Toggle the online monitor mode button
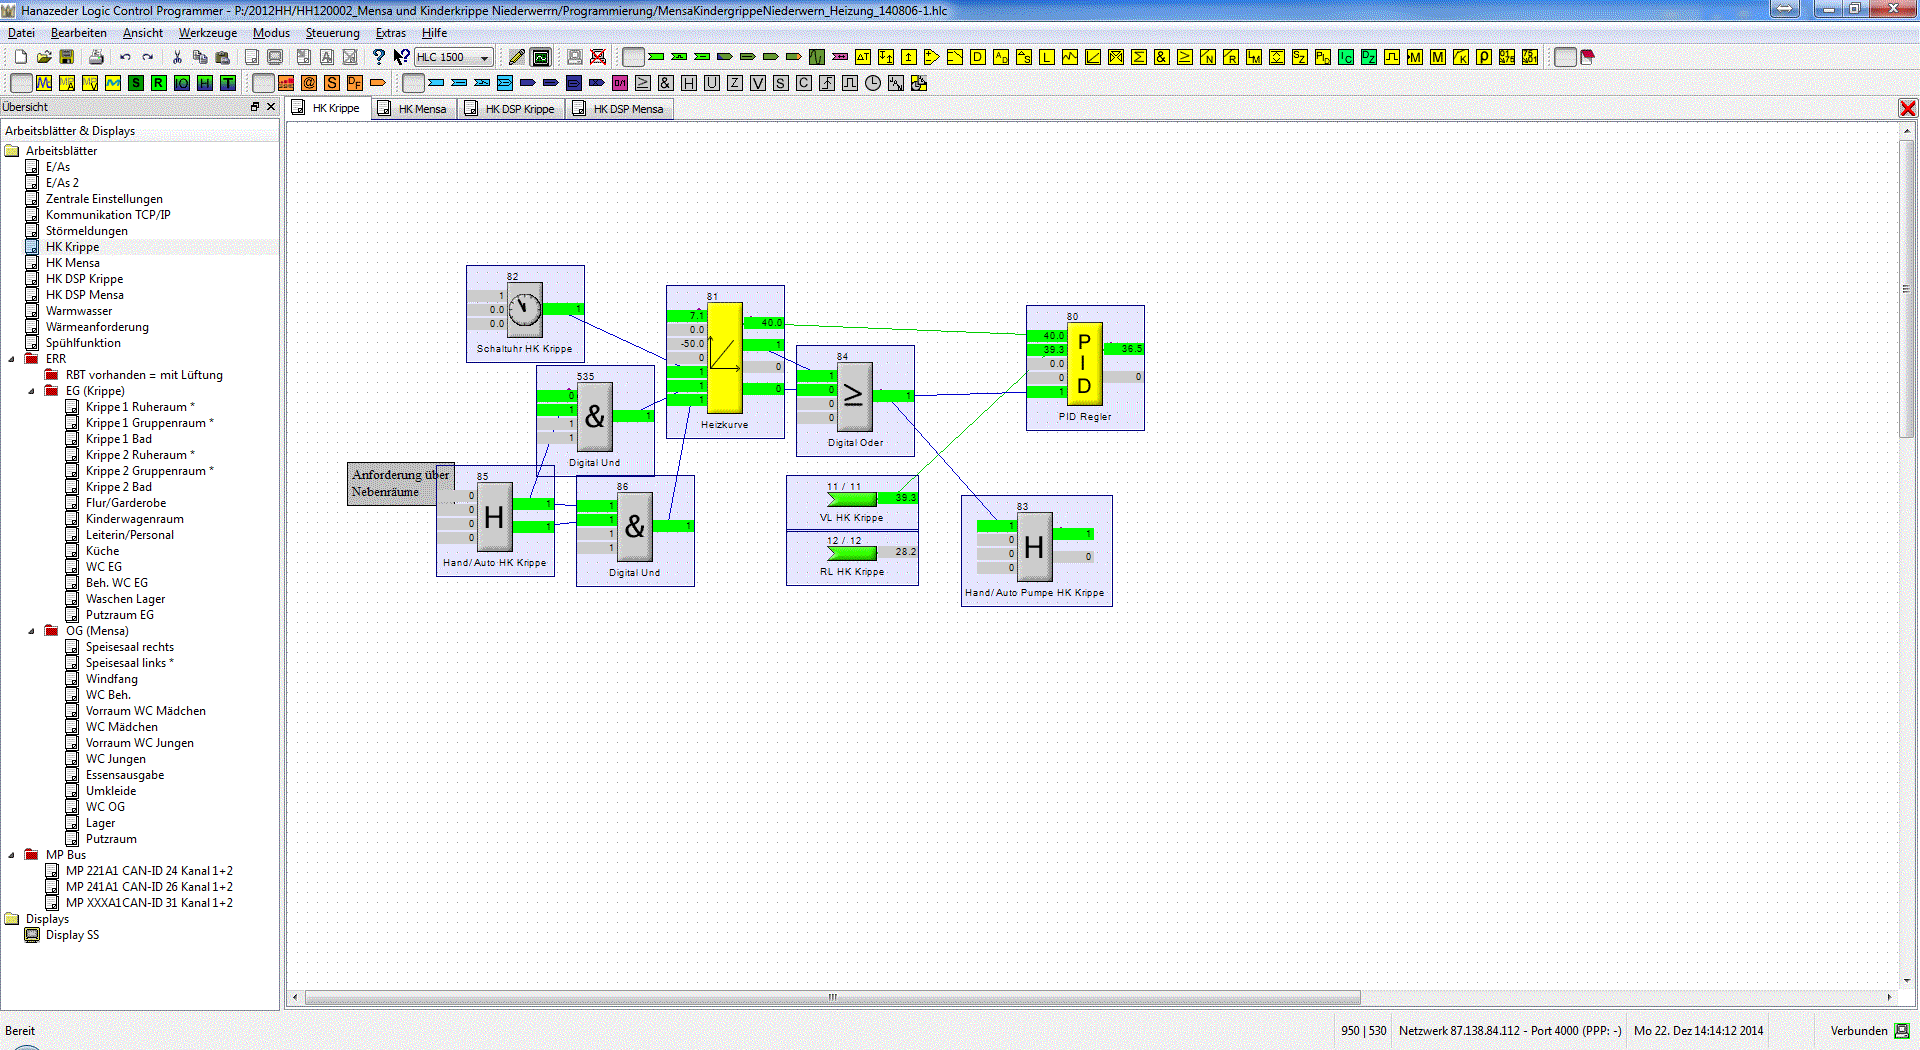Screen dimensions: 1920x1050 (x=541, y=57)
